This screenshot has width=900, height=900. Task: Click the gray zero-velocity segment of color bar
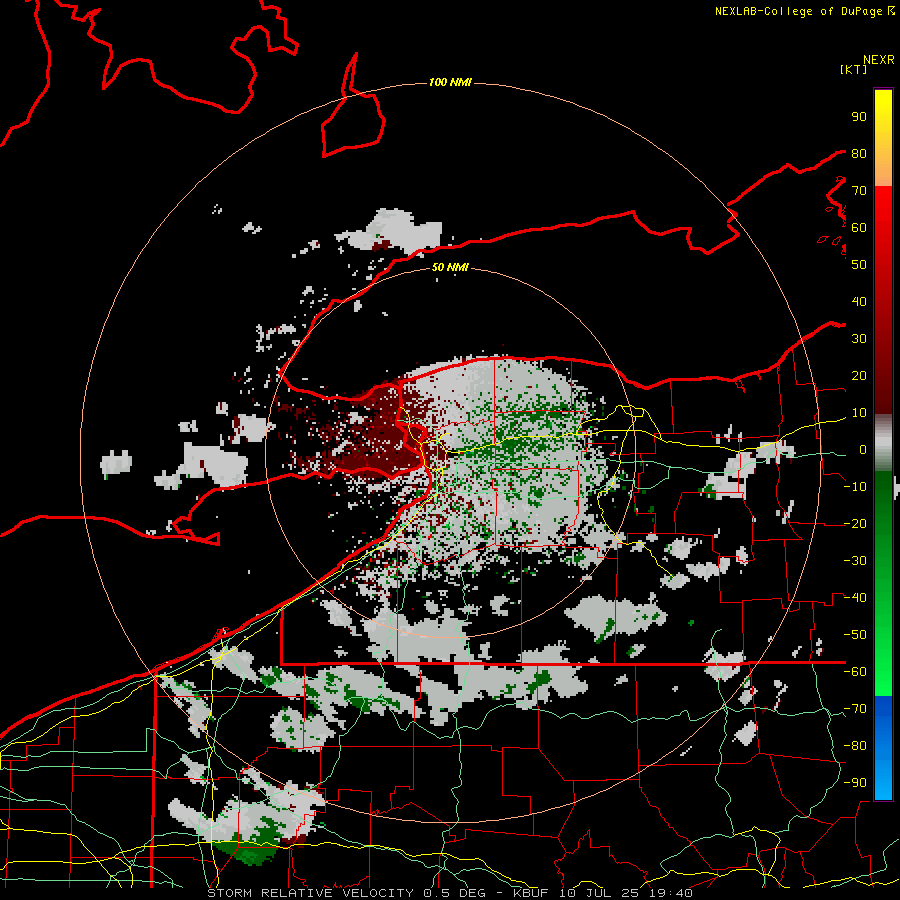(x=883, y=443)
